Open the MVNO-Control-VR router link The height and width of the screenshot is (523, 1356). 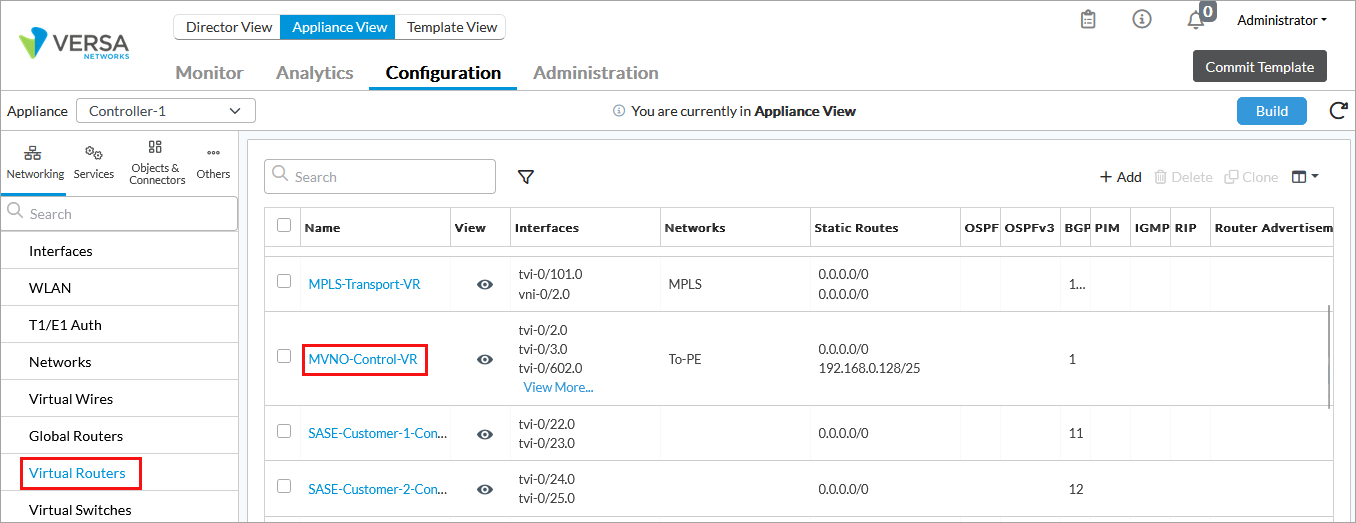[x=363, y=359]
